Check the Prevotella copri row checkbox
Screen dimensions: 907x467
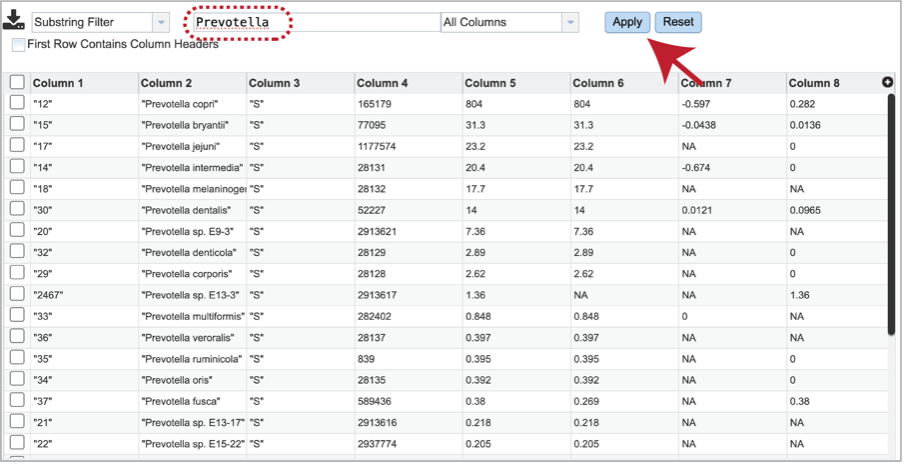(17, 104)
